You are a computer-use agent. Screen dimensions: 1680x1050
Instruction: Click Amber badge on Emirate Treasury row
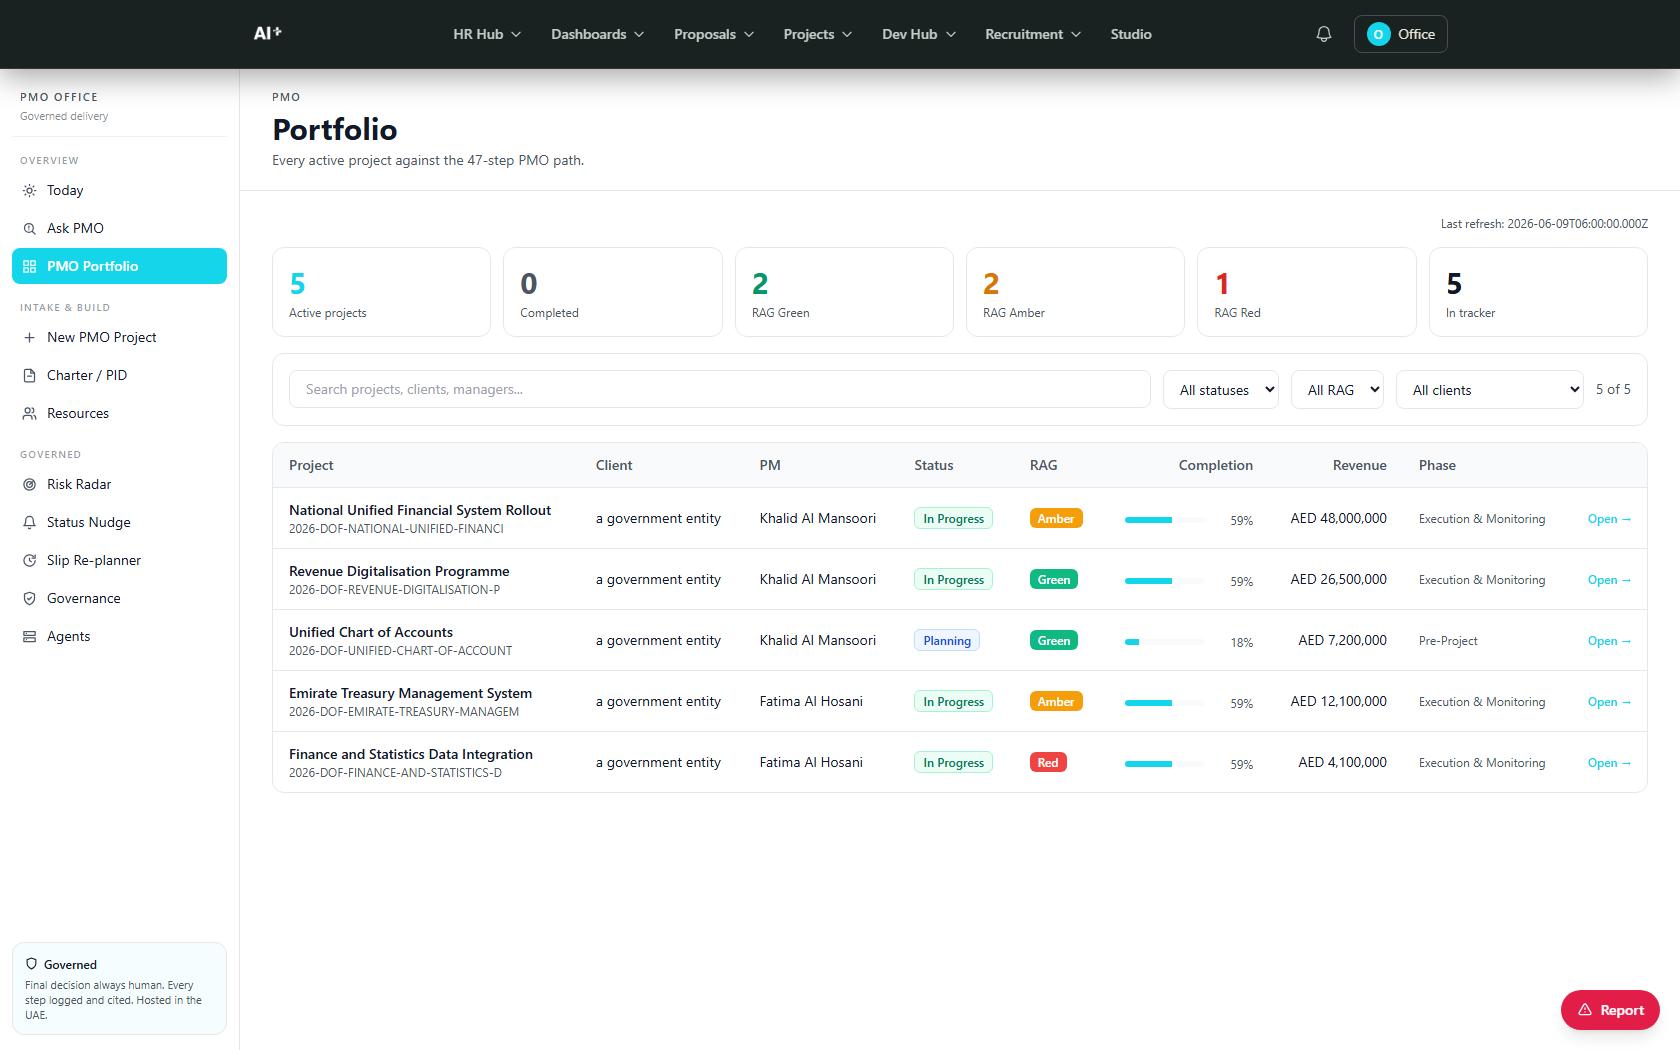(x=1056, y=701)
